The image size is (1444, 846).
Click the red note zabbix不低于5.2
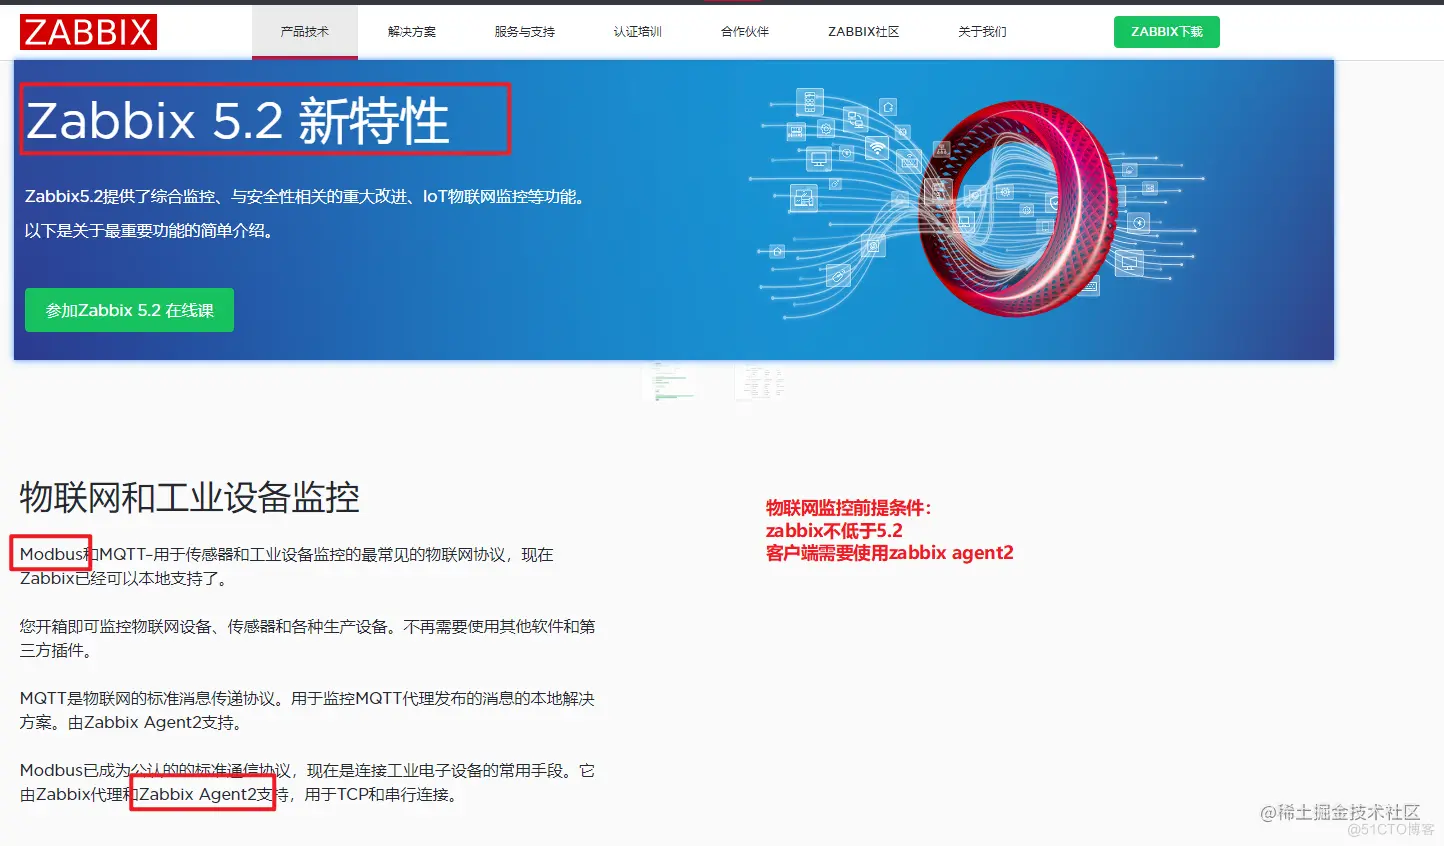point(834,531)
